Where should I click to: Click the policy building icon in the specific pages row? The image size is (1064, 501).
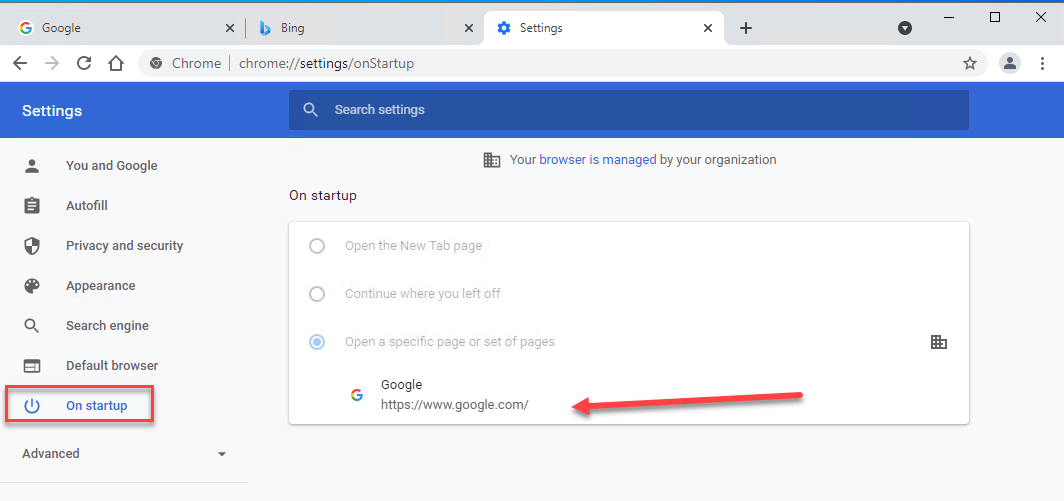click(938, 342)
